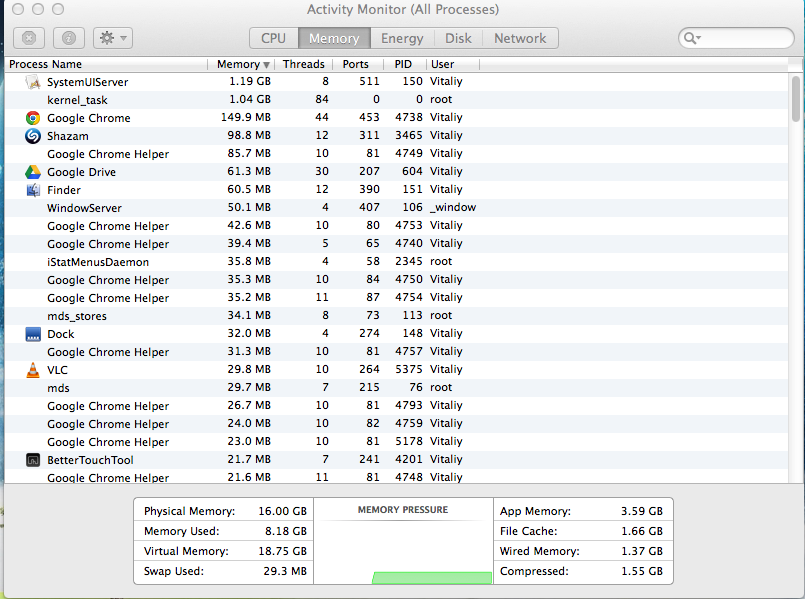
Task: Click the Google Drive app icon
Action: [33, 172]
